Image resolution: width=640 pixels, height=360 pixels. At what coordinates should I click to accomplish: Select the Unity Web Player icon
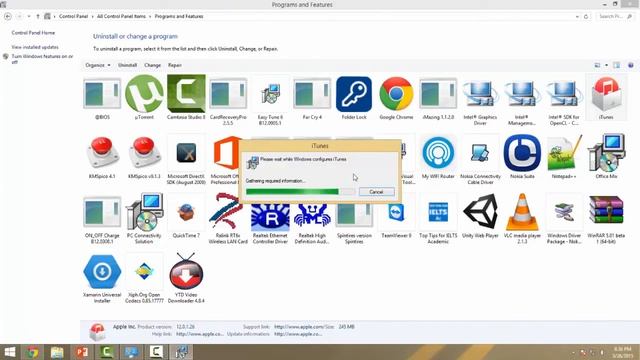[480, 212]
